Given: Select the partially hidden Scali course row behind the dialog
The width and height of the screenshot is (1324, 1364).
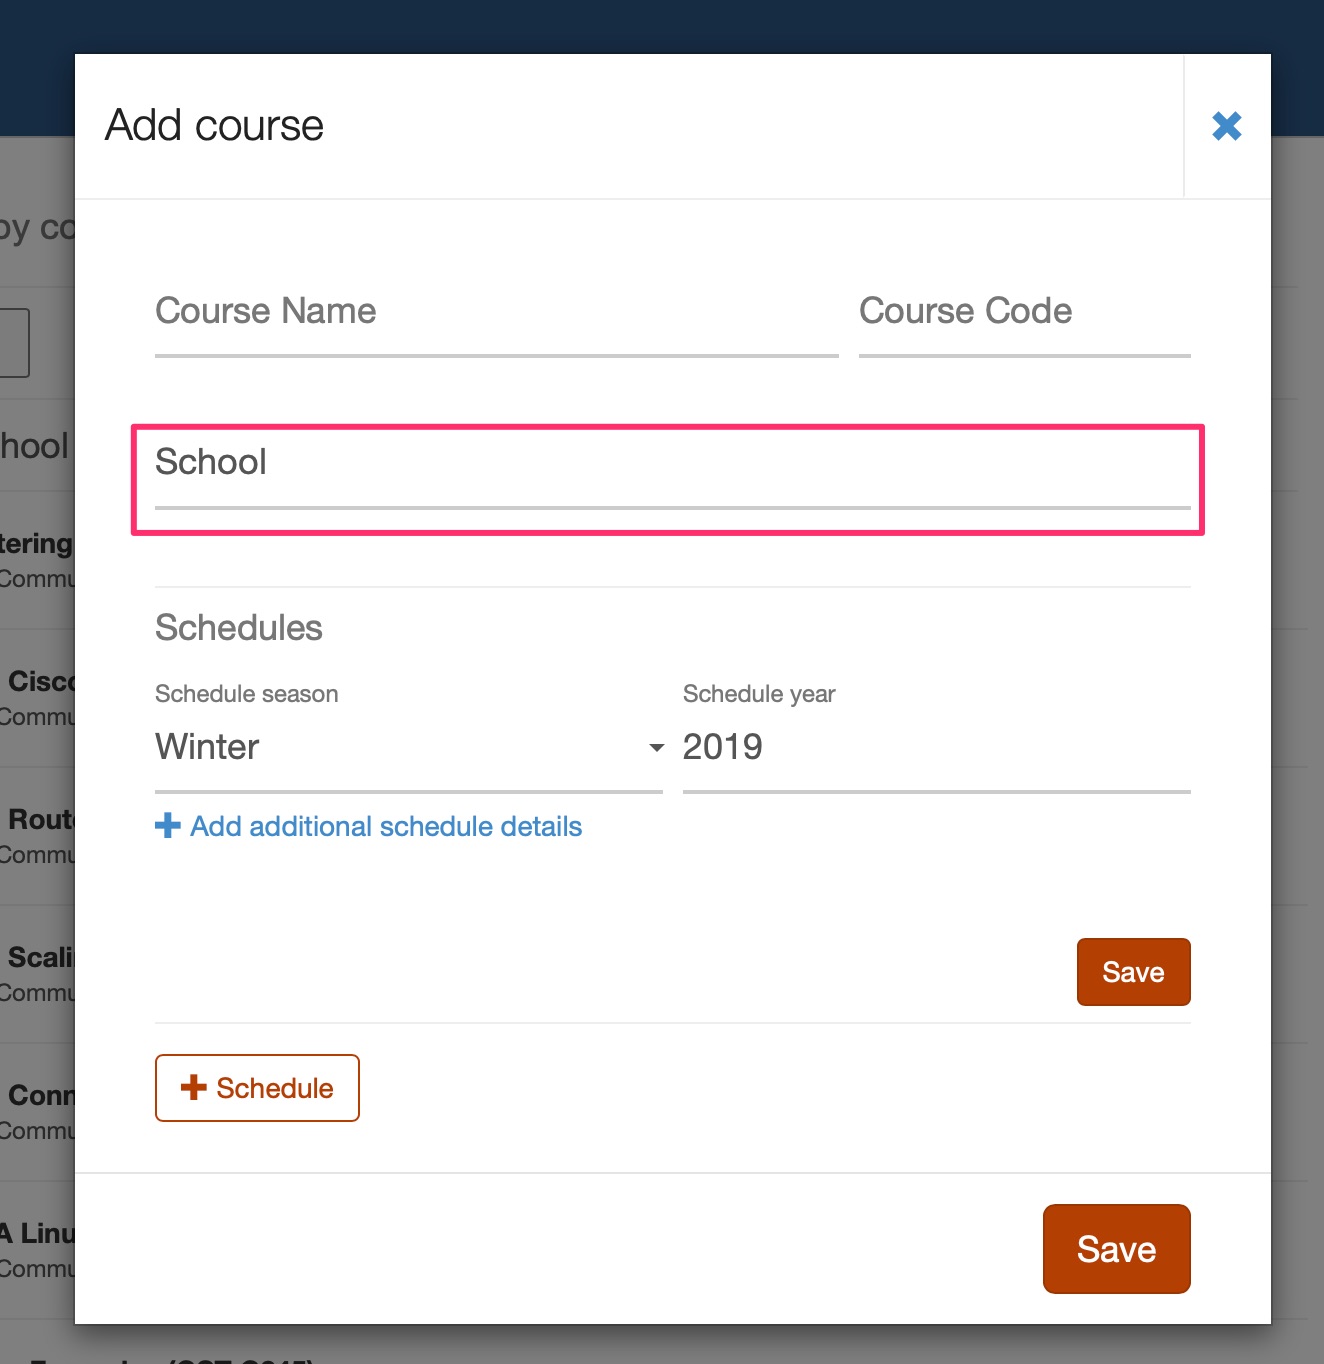Looking at the screenshot, I should 37,974.
